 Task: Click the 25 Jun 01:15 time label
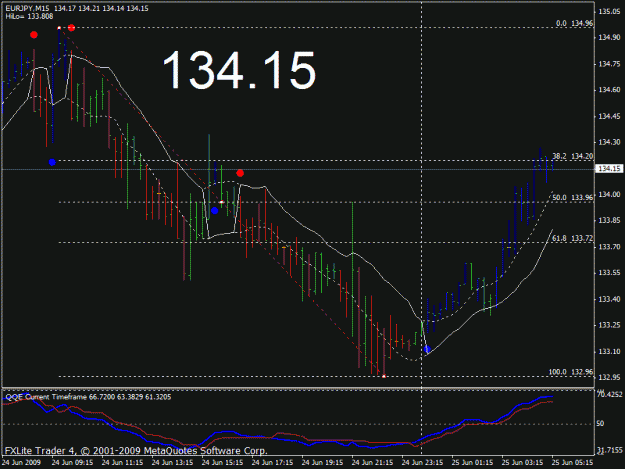pos(472,463)
